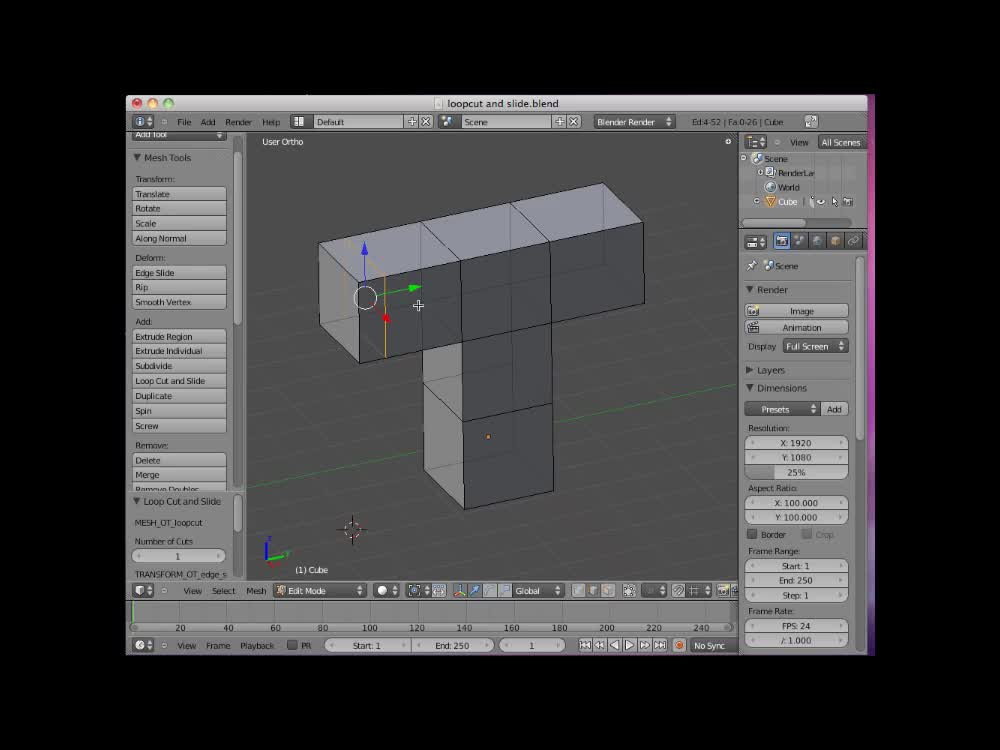Viewport: 1000px width, 750px height.
Task: Select the Scene properties tab icon
Action: tap(799, 241)
